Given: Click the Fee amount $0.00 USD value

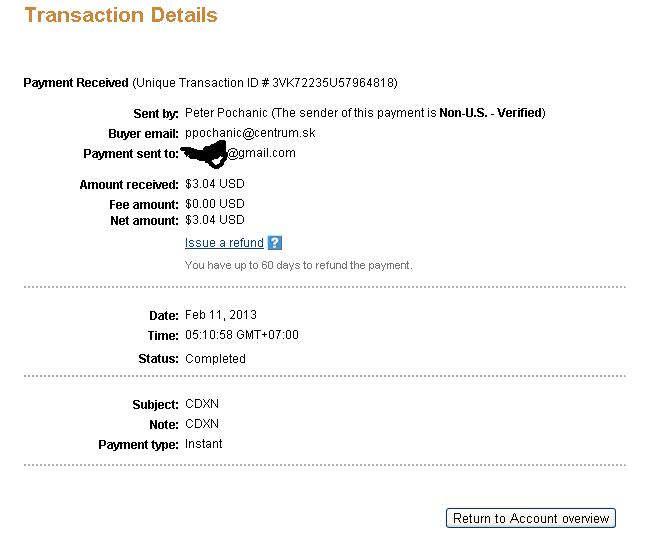Looking at the screenshot, I should click(215, 204).
